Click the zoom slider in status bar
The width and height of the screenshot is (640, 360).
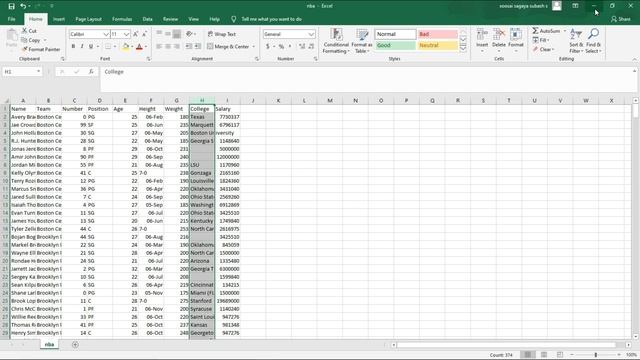pos(596,355)
